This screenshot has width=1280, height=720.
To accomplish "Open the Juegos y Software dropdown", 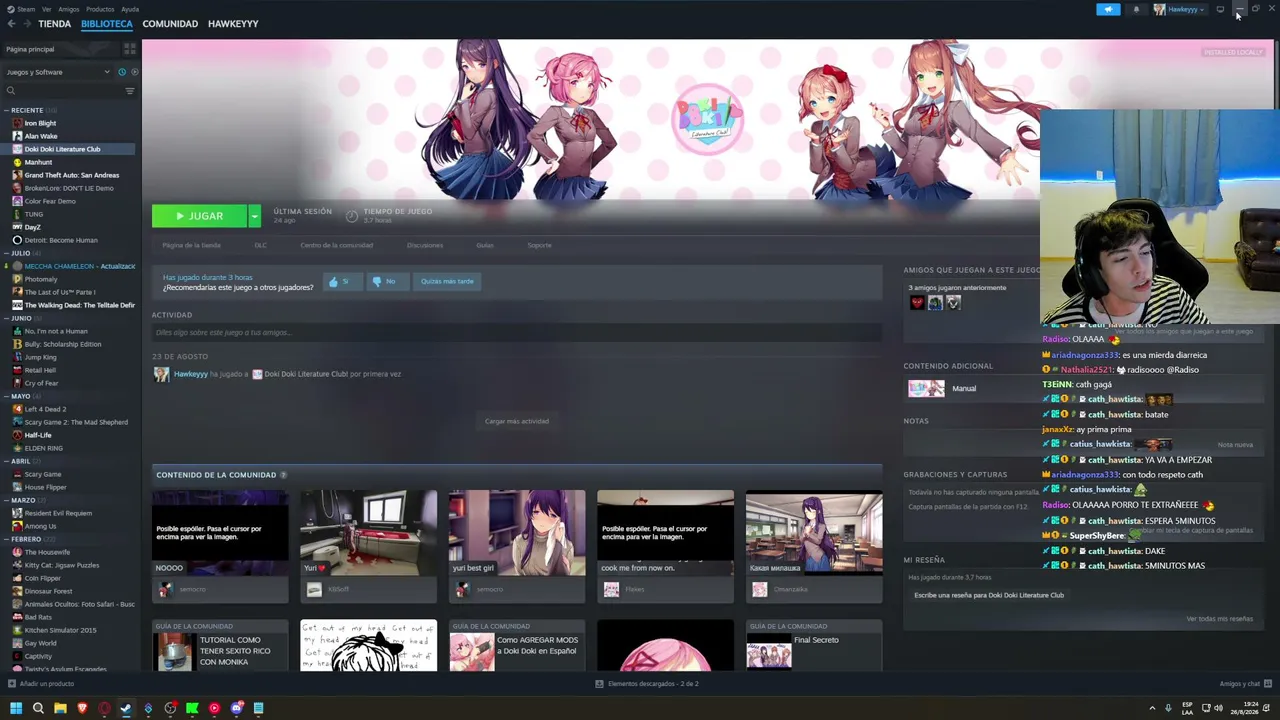I will coord(58,72).
